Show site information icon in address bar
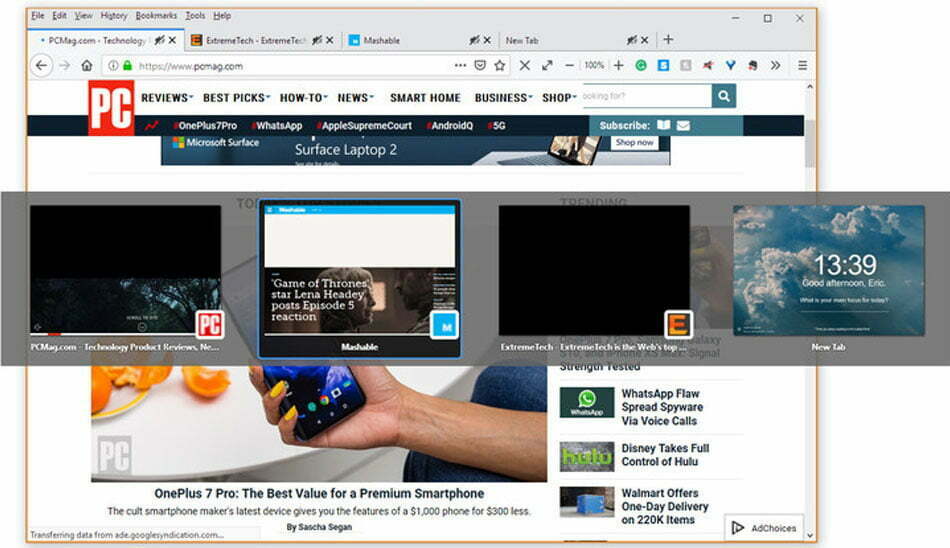Viewport: 950px width, 548px height. point(113,65)
